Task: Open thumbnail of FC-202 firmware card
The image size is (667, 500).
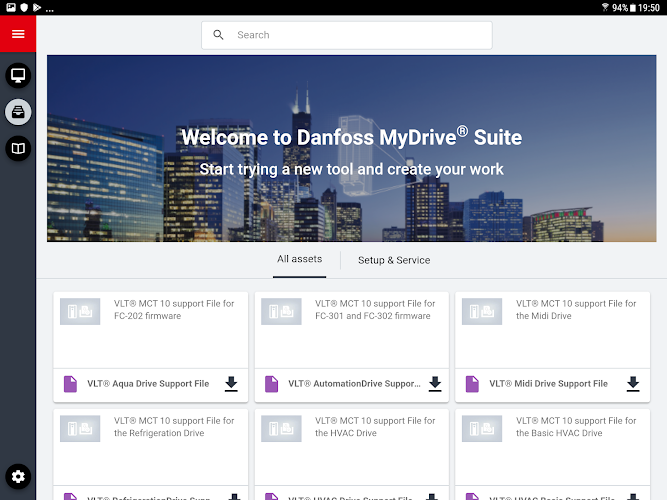Action: point(80,311)
